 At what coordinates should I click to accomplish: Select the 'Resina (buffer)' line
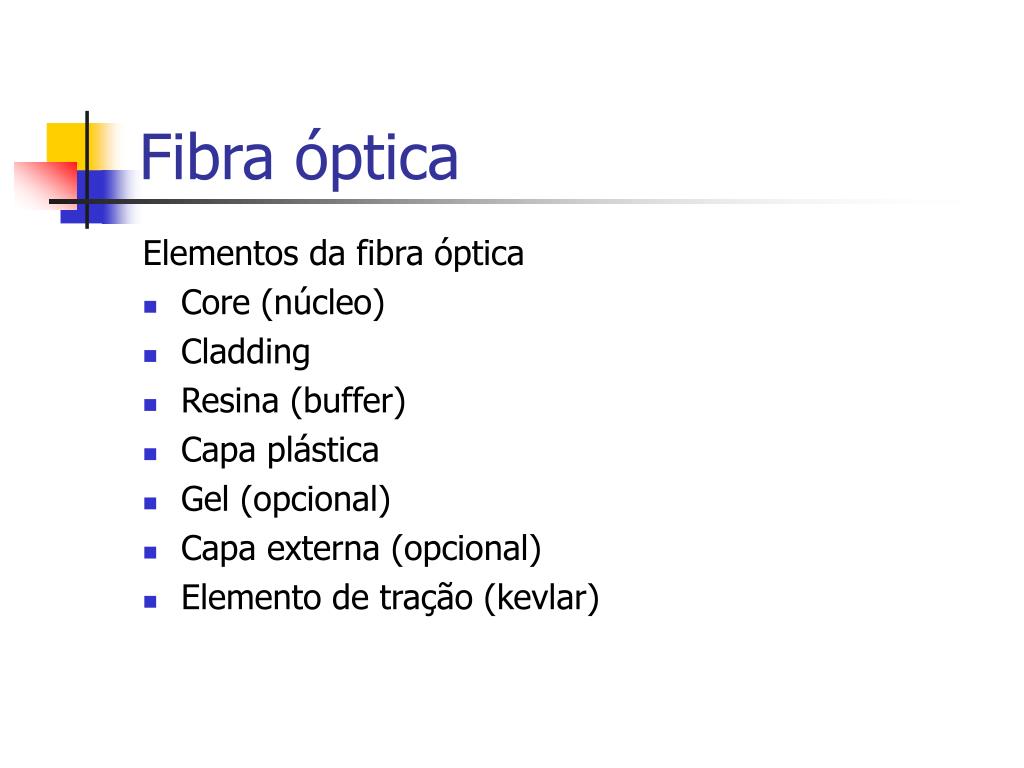click(293, 402)
